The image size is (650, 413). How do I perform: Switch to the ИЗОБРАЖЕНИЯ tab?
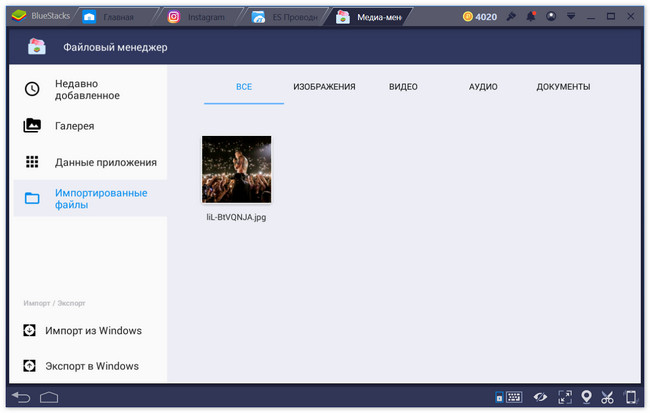pos(324,87)
